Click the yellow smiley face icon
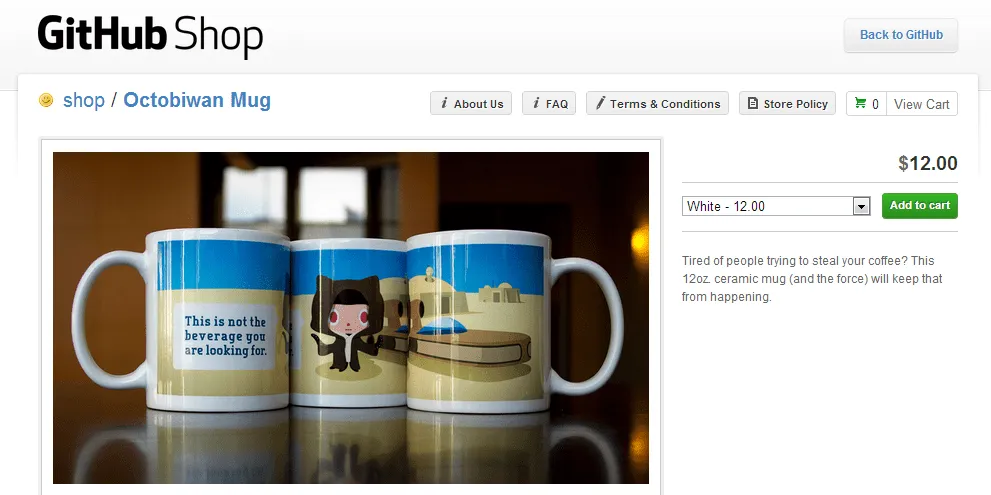This screenshot has height=495, width=991. (46, 100)
